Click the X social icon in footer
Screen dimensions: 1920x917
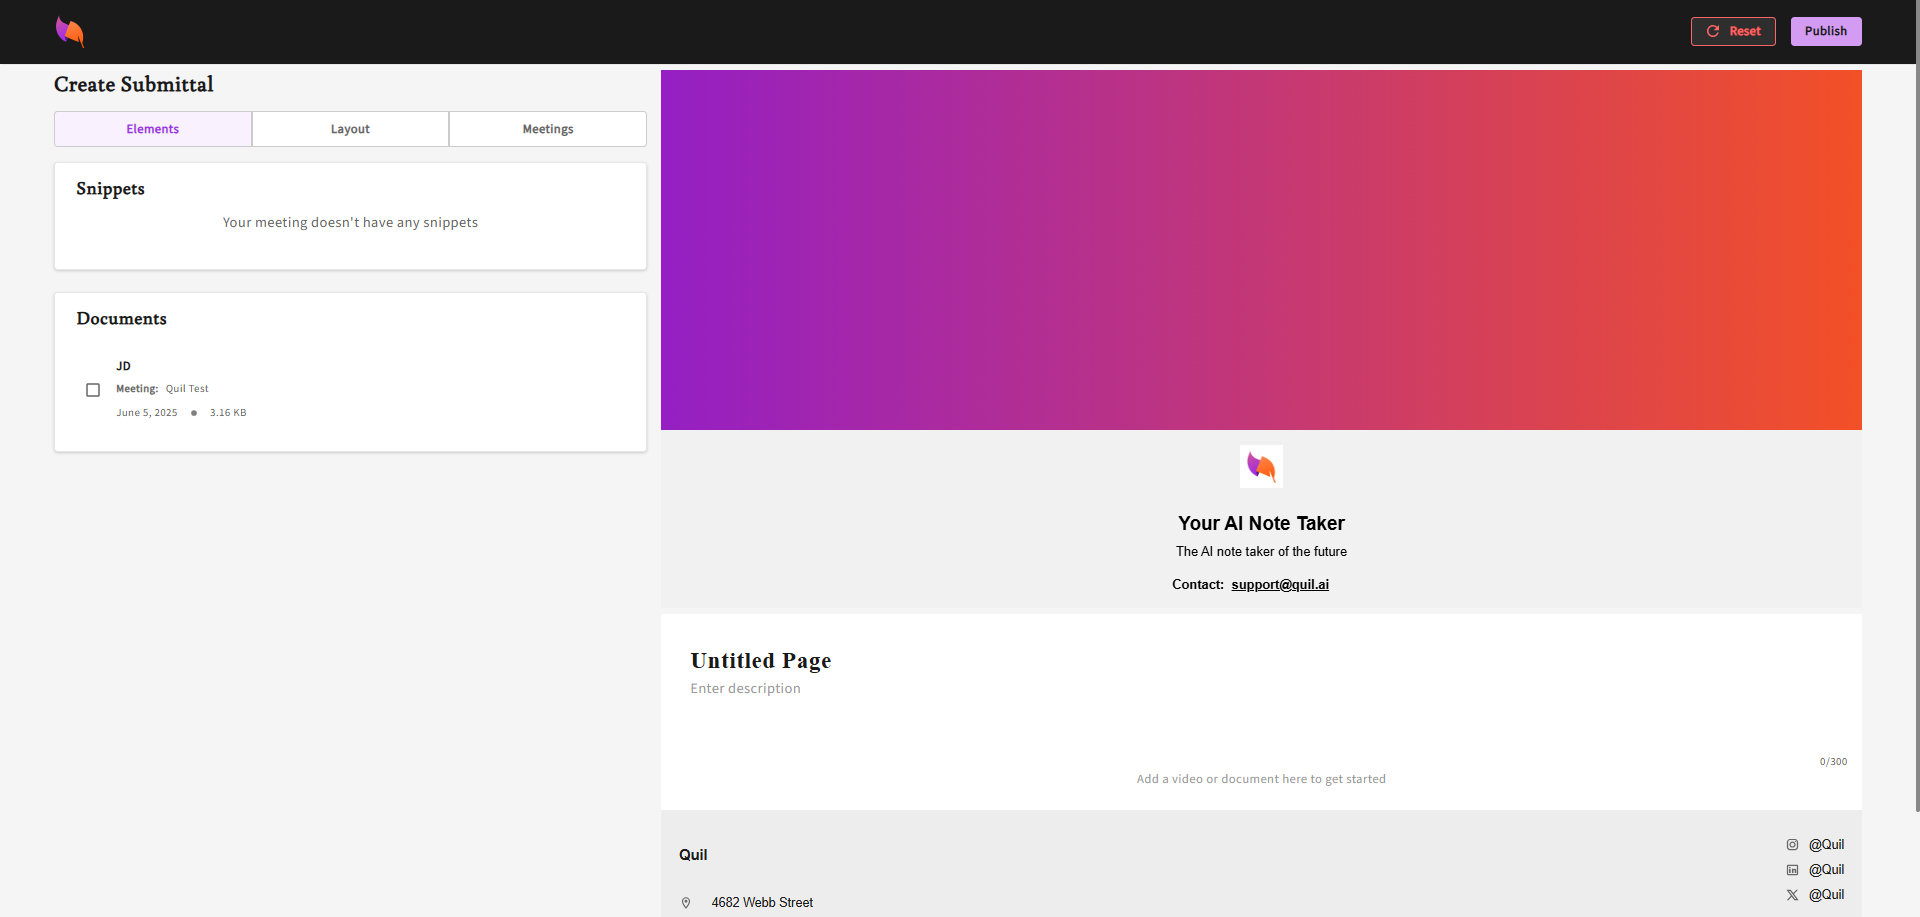1792,895
